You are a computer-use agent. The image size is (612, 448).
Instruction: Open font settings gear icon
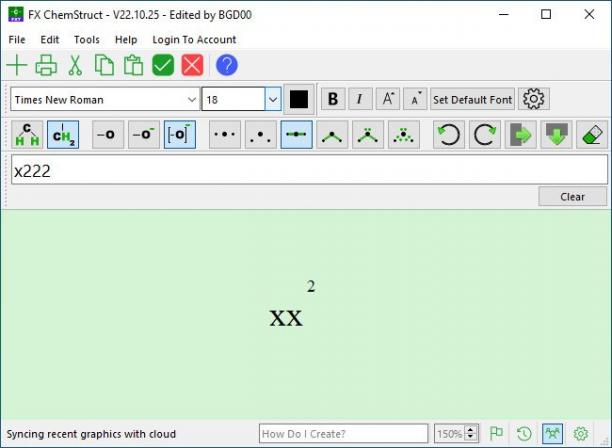534,99
